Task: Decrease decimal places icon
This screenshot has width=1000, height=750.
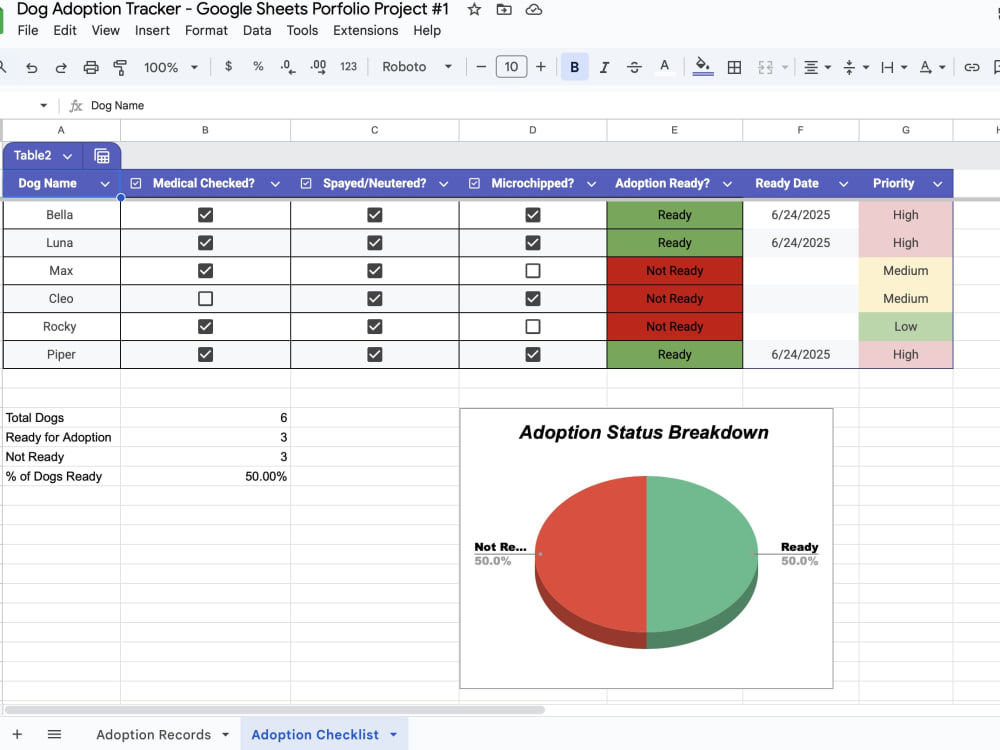Action: 288,67
